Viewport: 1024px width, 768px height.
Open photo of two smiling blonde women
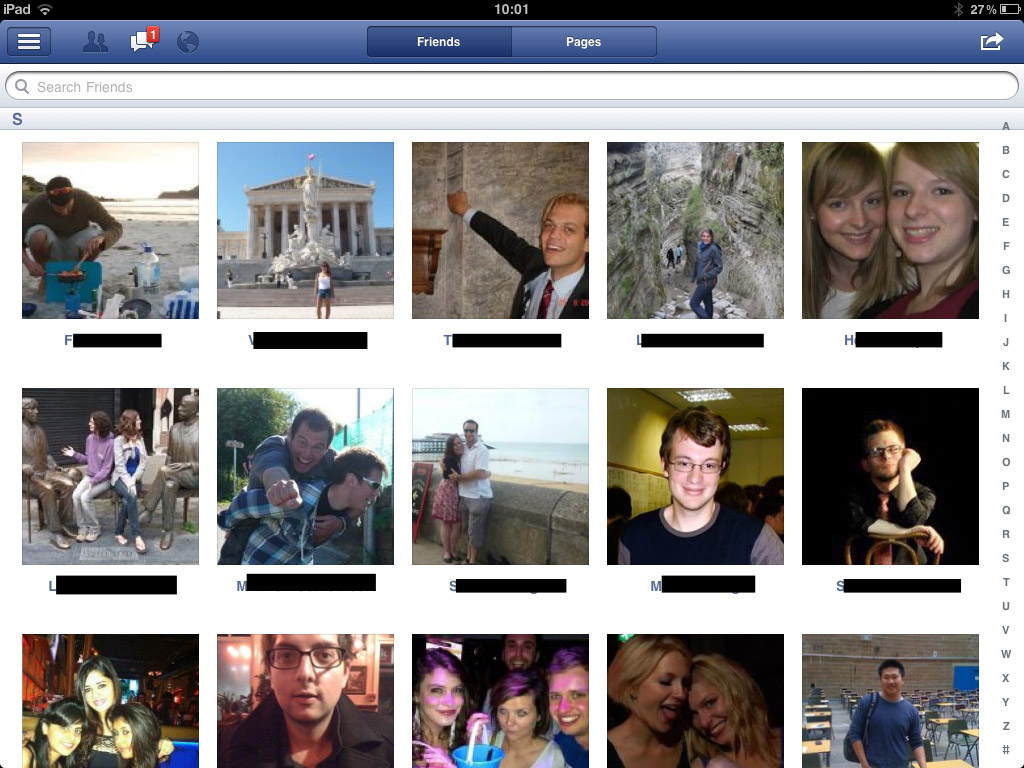[x=890, y=231]
